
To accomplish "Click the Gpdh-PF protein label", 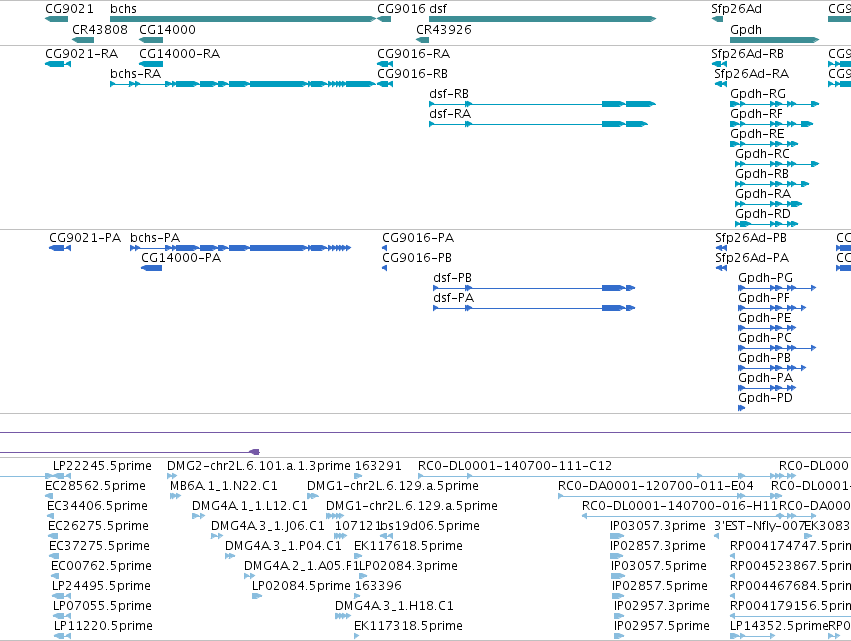I will pos(764,298).
